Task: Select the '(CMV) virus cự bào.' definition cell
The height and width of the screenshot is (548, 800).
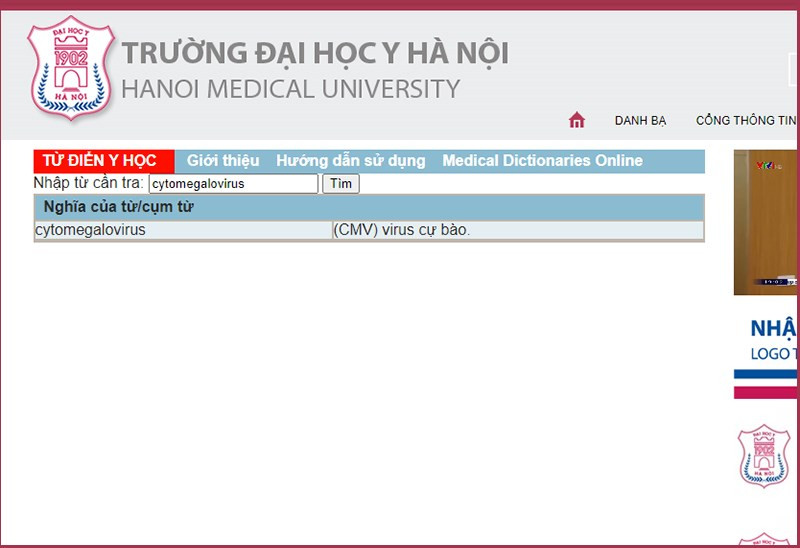Action: 518,230
